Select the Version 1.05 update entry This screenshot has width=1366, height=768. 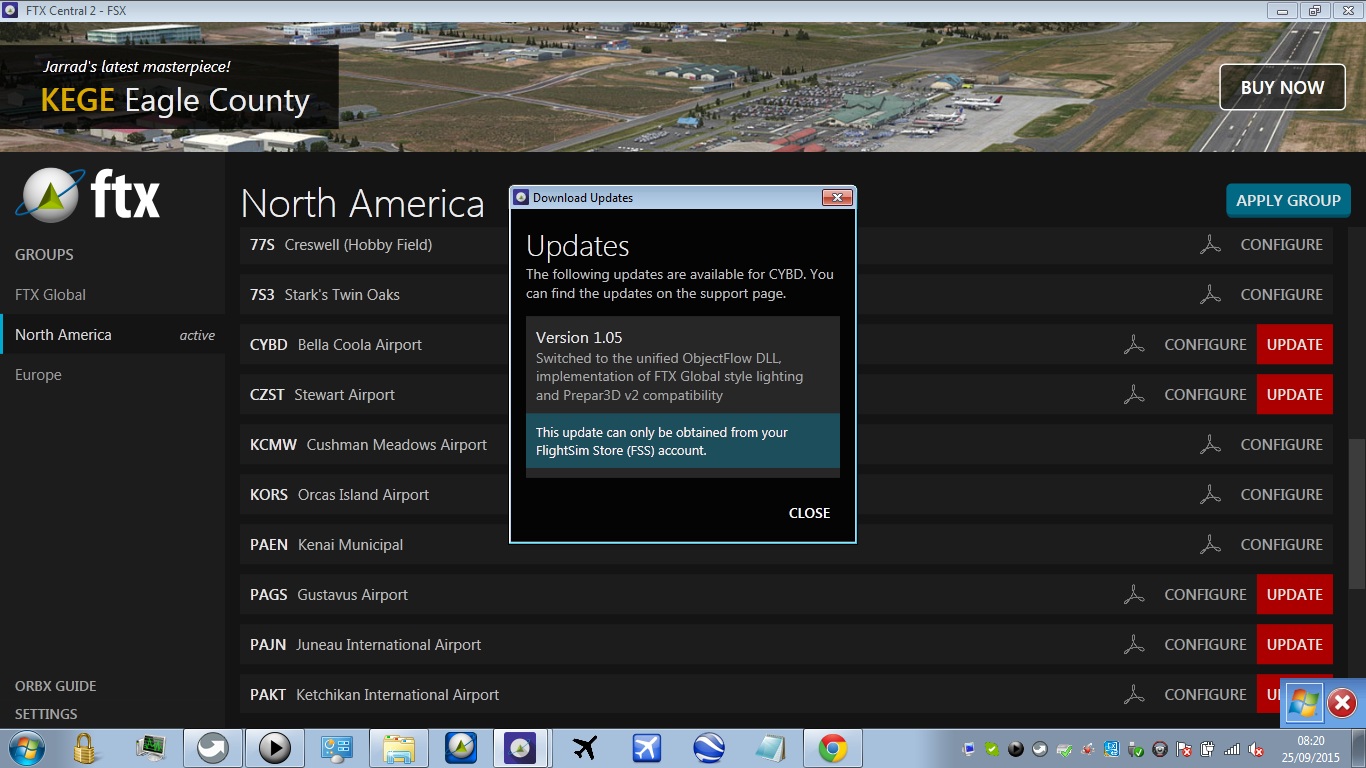point(683,365)
